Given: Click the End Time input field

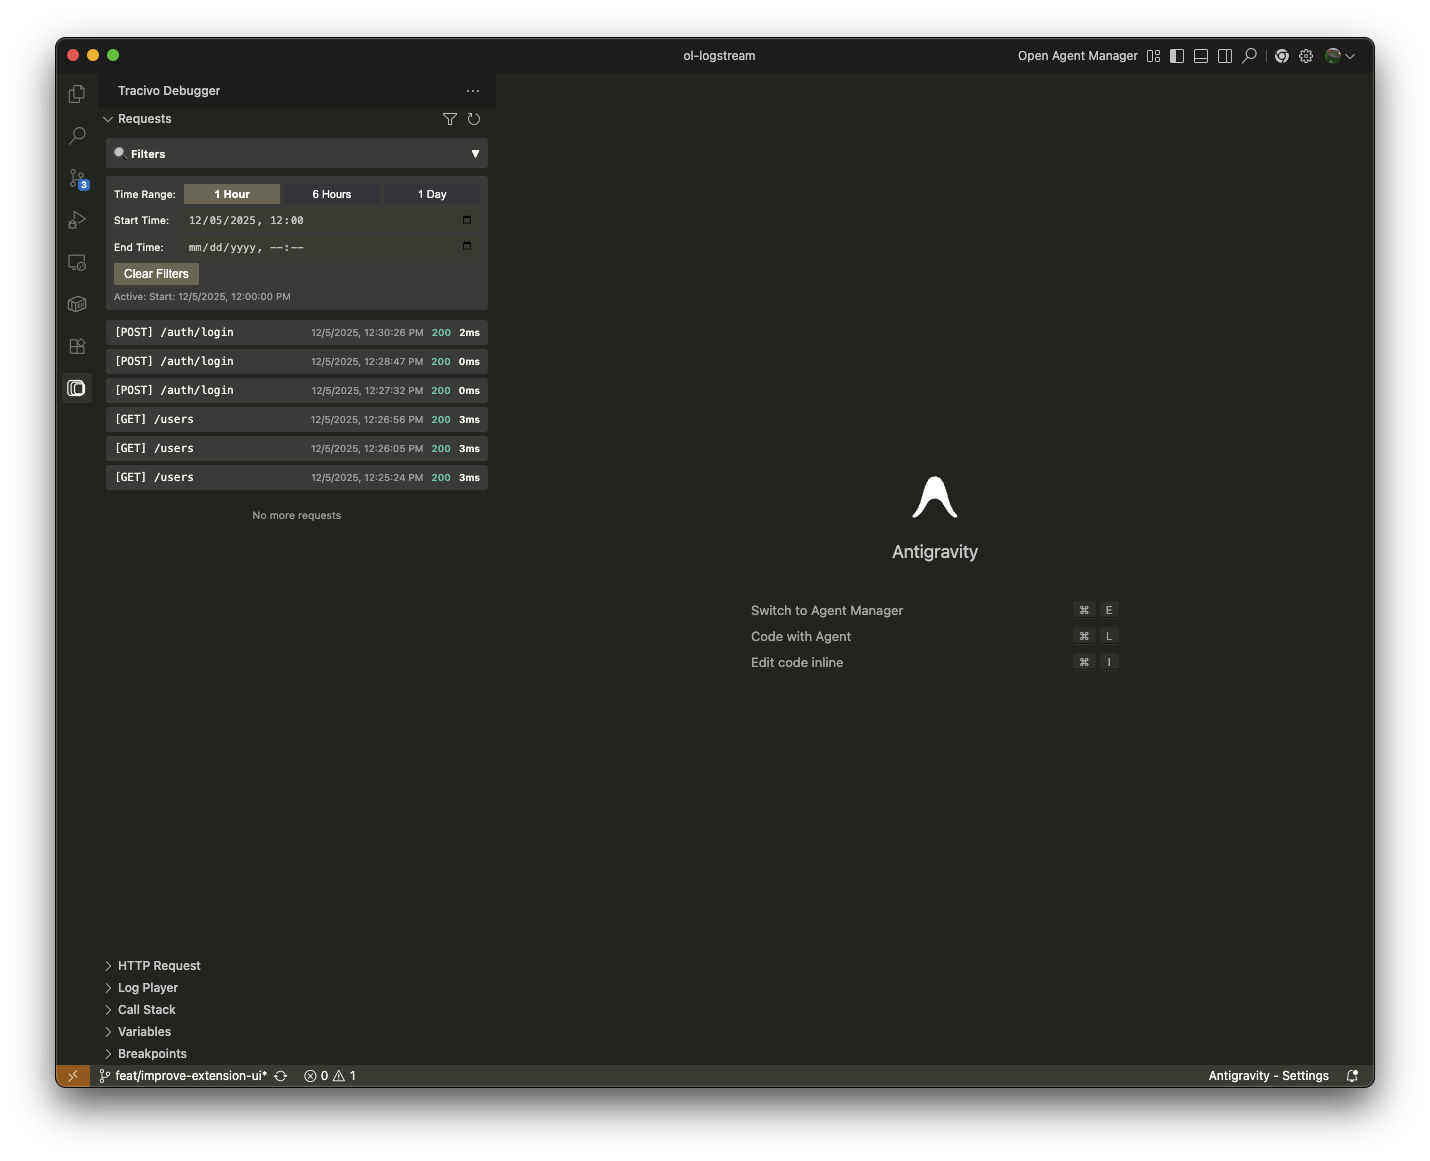Looking at the screenshot, I should 320,247.
